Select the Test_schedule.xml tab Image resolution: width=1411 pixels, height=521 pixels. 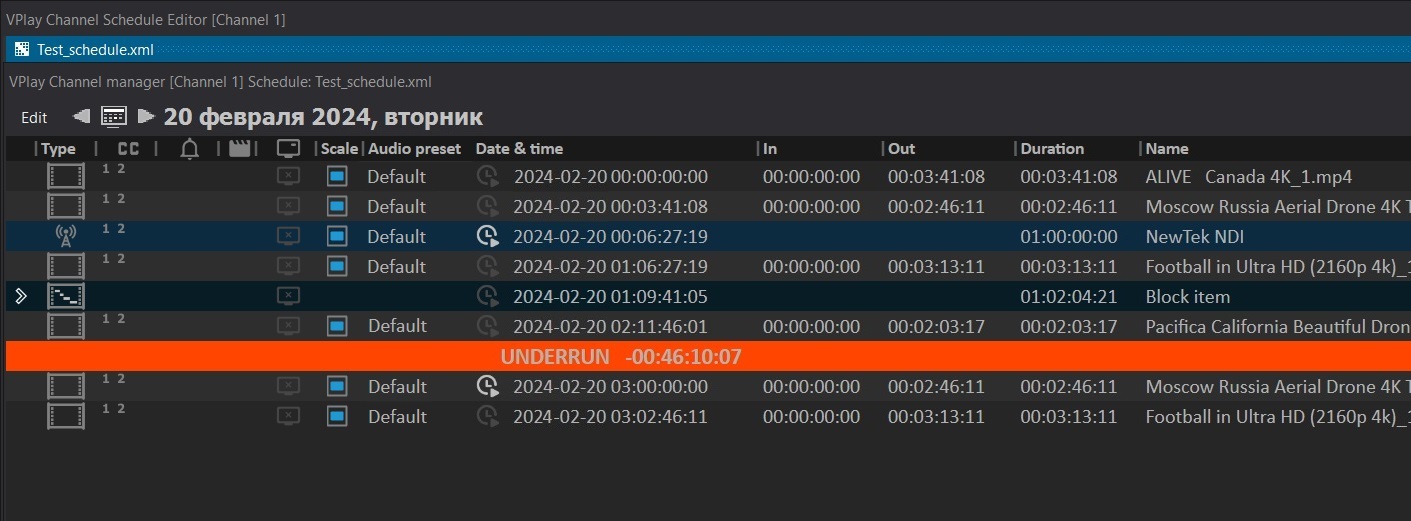click(95, 50)
